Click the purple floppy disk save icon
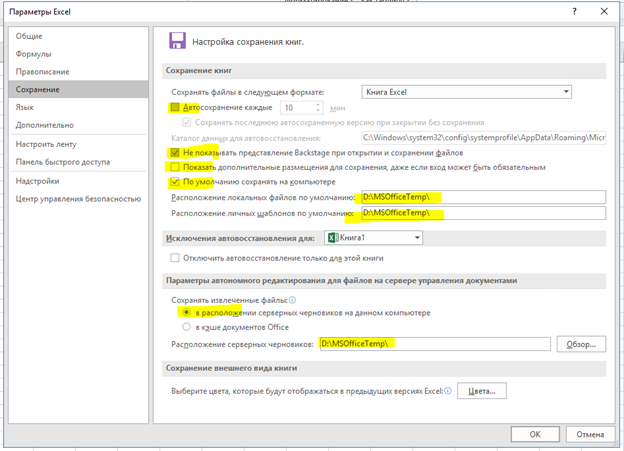 177,41
